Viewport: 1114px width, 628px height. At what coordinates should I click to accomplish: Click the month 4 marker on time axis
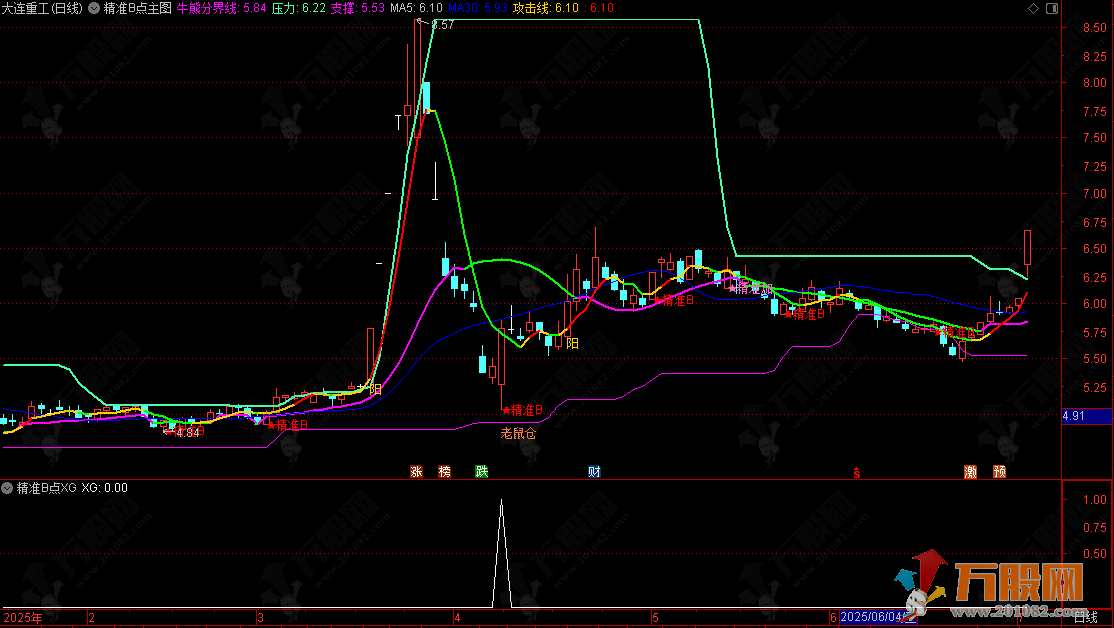coord(457,618)
